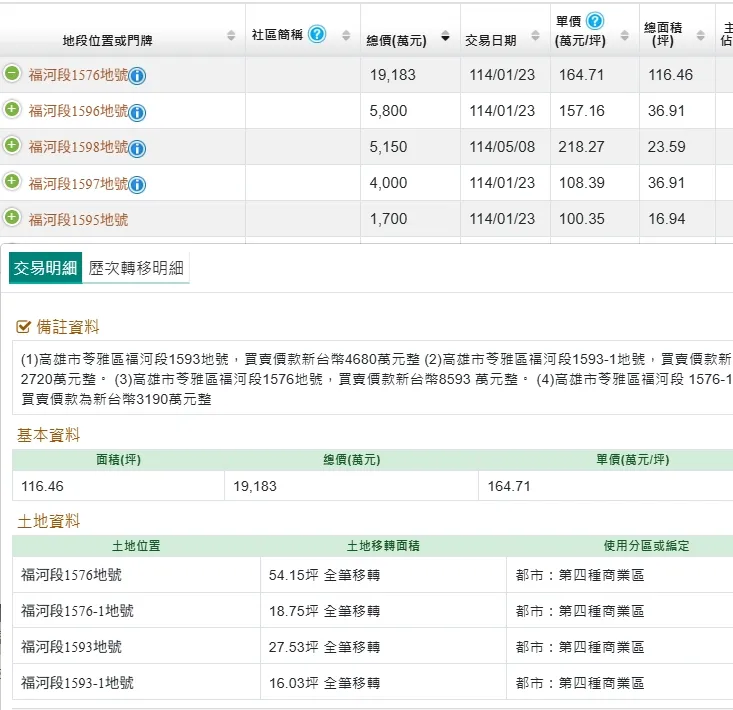Screen dimensions: 733x710
Task: Click info icon next to 福河段1596地號
Action: [138, 112]
